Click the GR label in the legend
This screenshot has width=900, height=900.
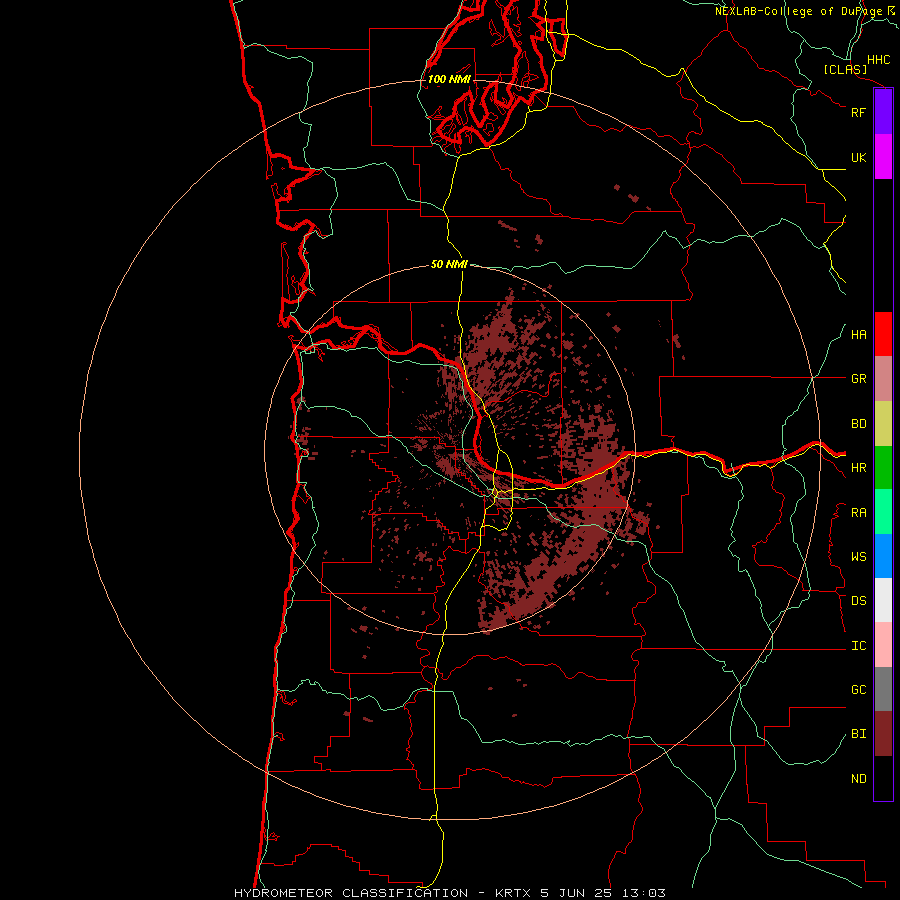[858, 379]
